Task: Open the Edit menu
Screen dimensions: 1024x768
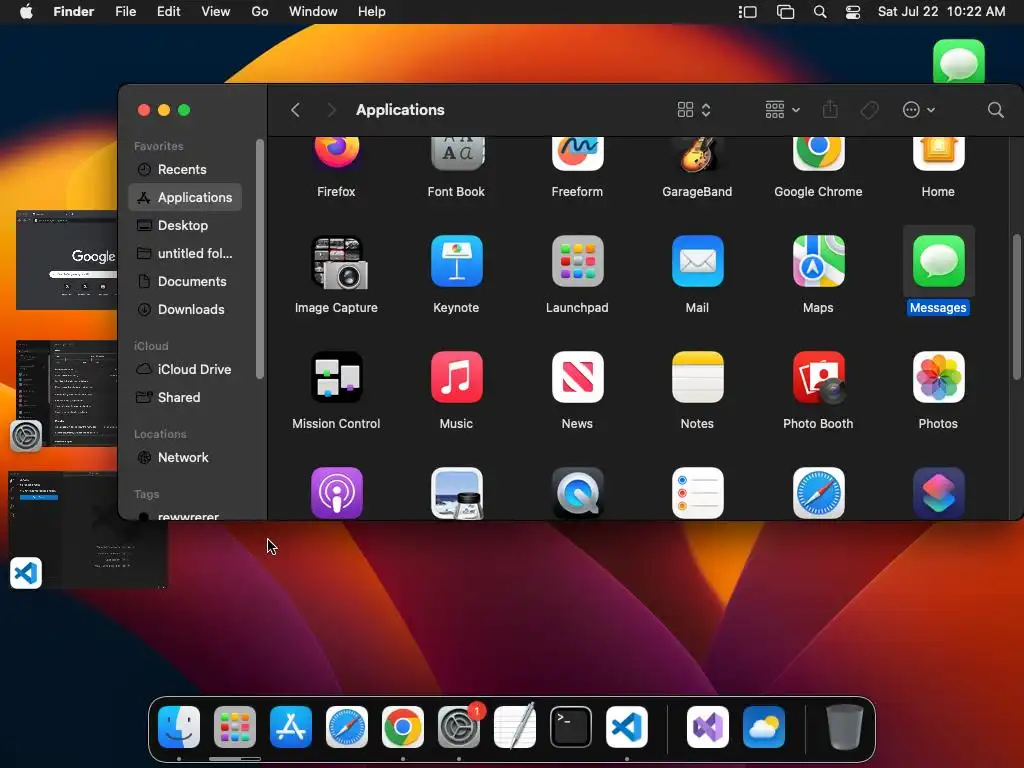Action: [x=168, y=12]
